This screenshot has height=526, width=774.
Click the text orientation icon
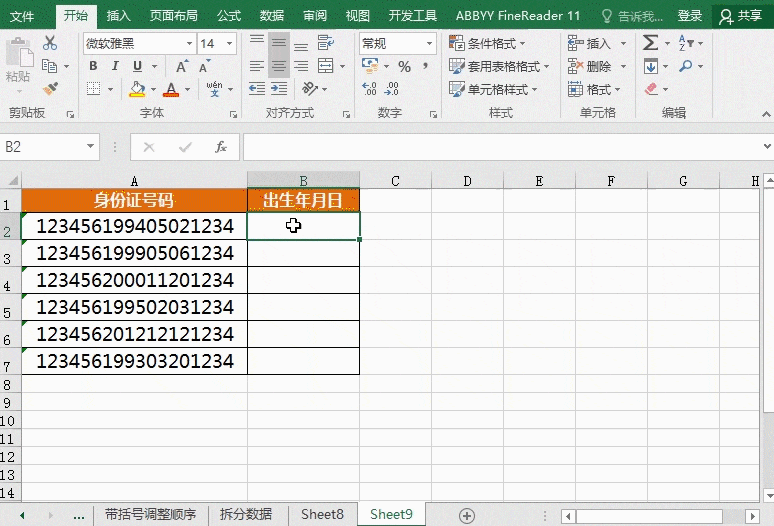(310, 89)
